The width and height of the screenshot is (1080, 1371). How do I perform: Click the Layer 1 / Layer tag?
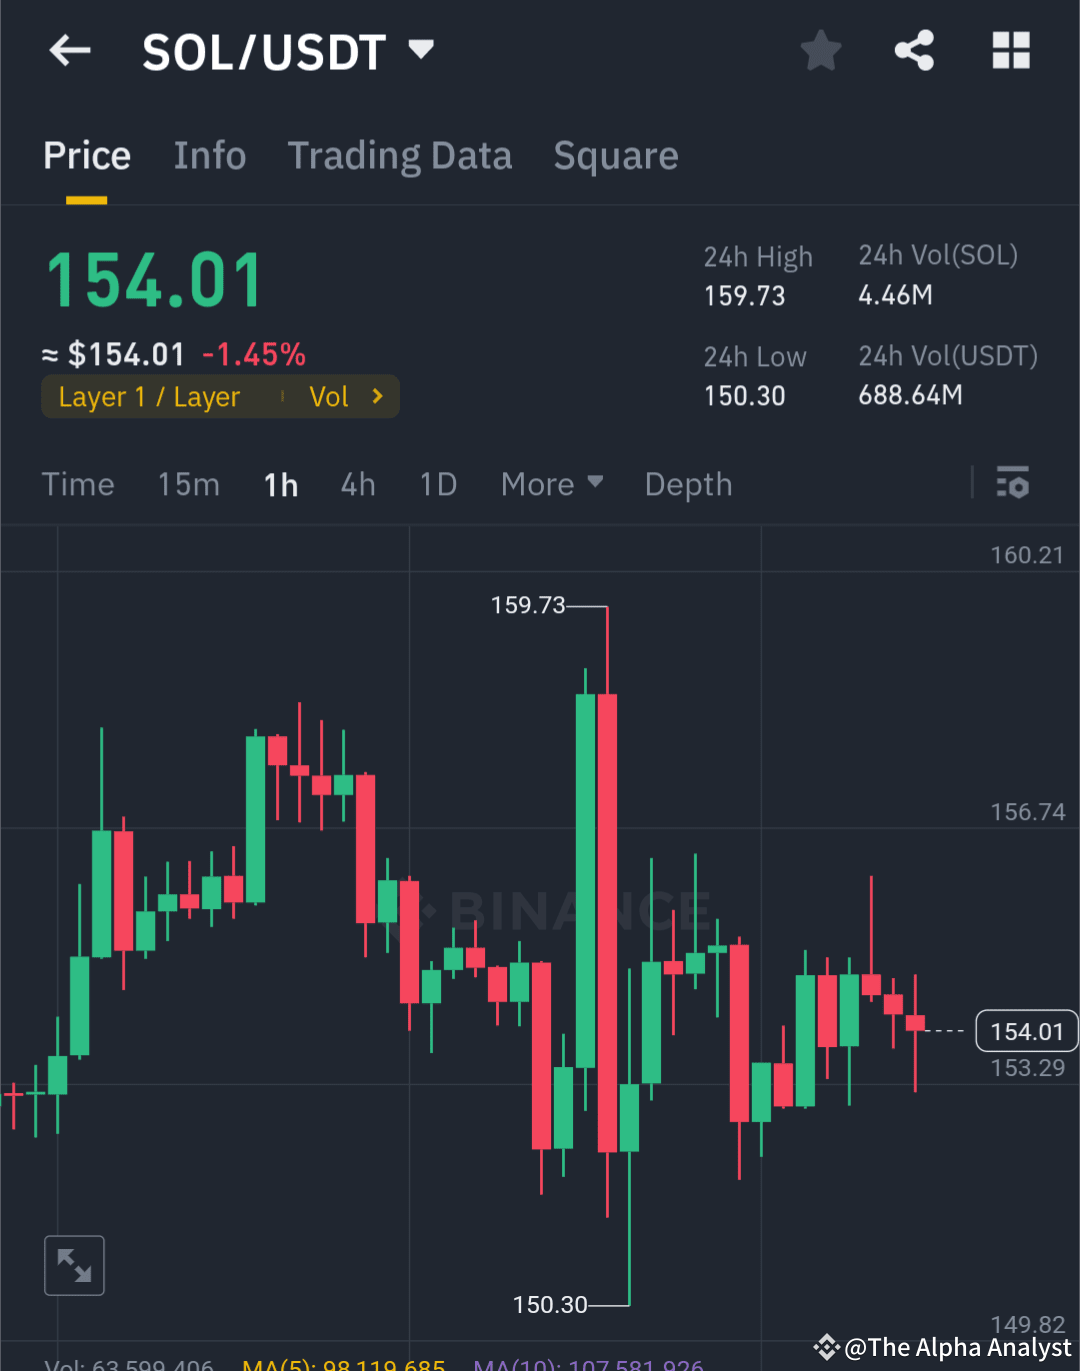point(149,396)
